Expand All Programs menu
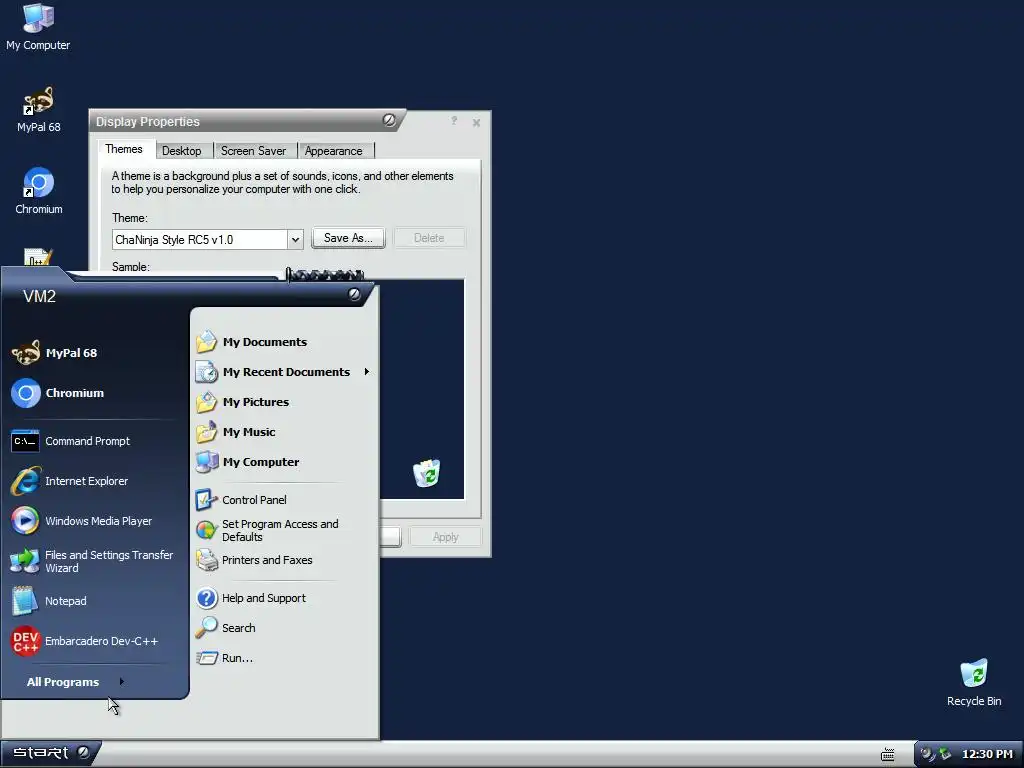This screenshot has width=1024, height=768. pyautogui.click(x=76, y=682)
